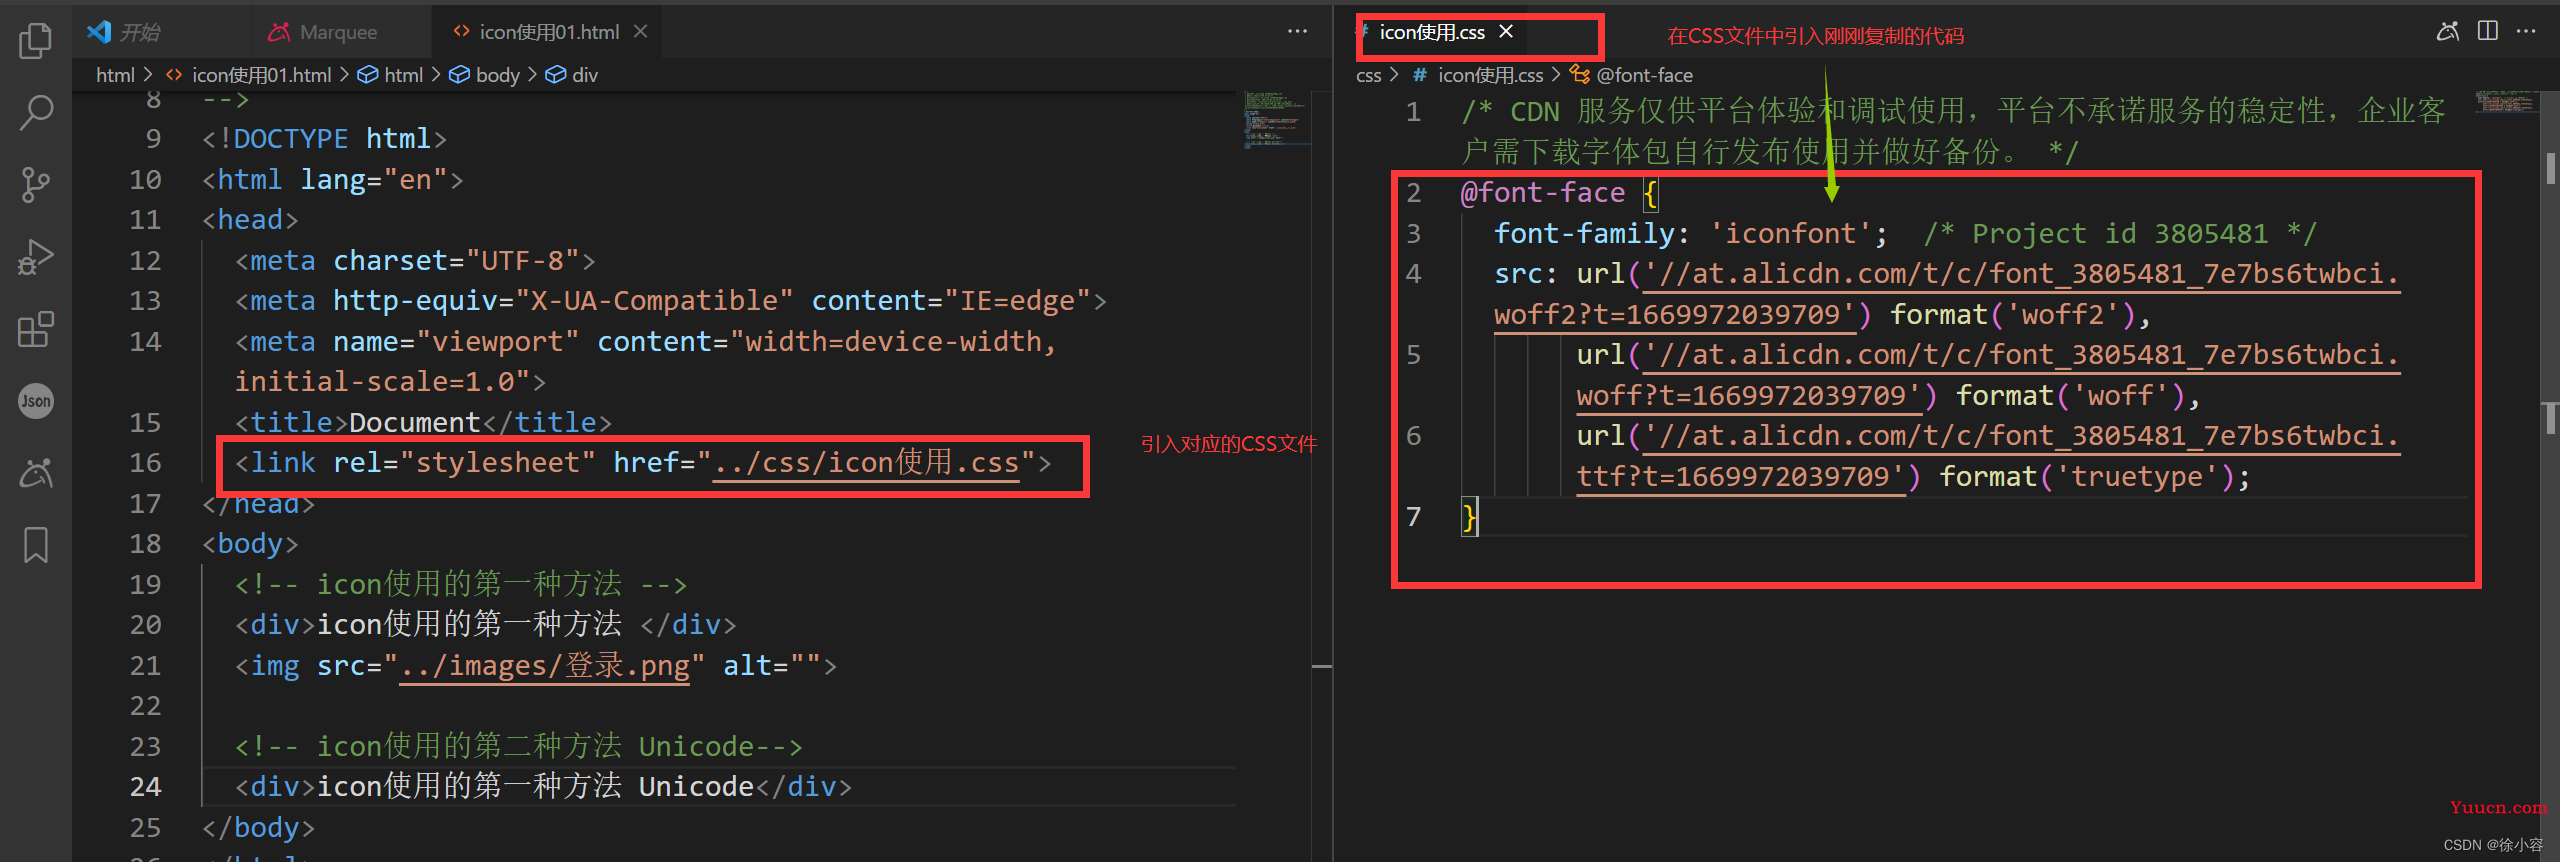This screenshot has width=2560, height=862.
Task: Follow the ../images/登录.png src link
Action: click(x=545, y=666)
